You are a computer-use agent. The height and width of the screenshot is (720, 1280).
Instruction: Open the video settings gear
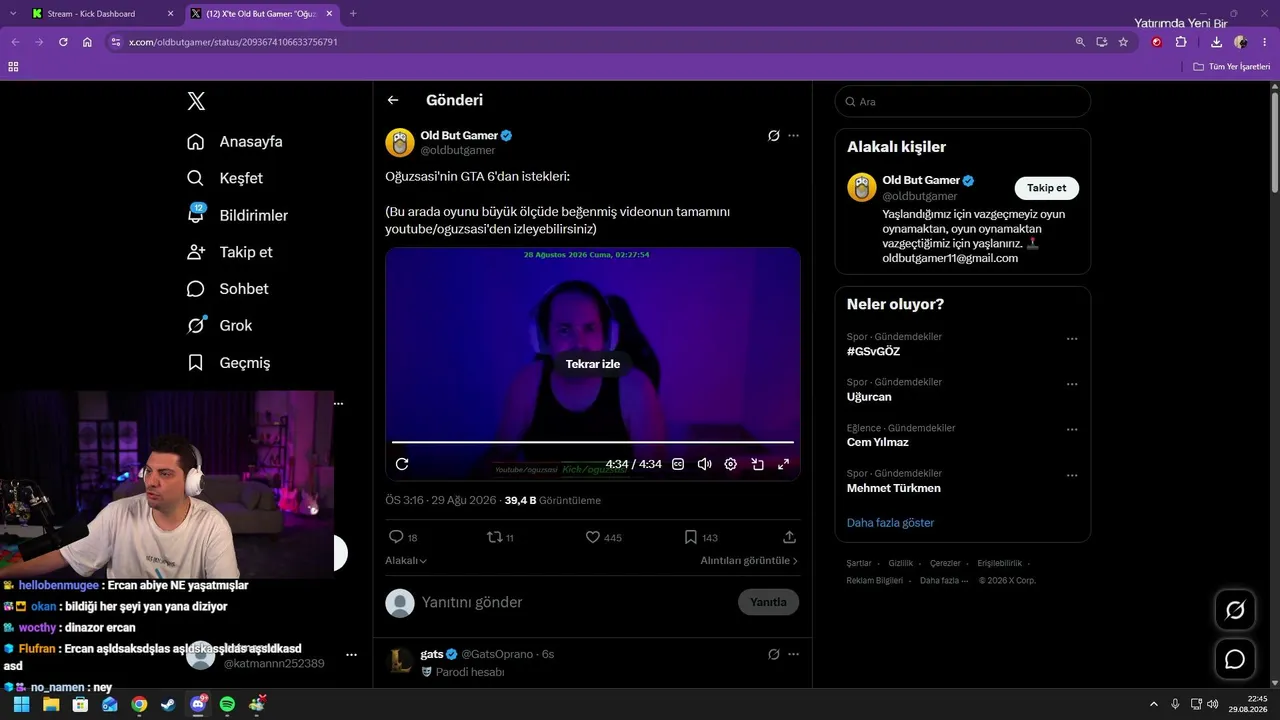[731, 464]
